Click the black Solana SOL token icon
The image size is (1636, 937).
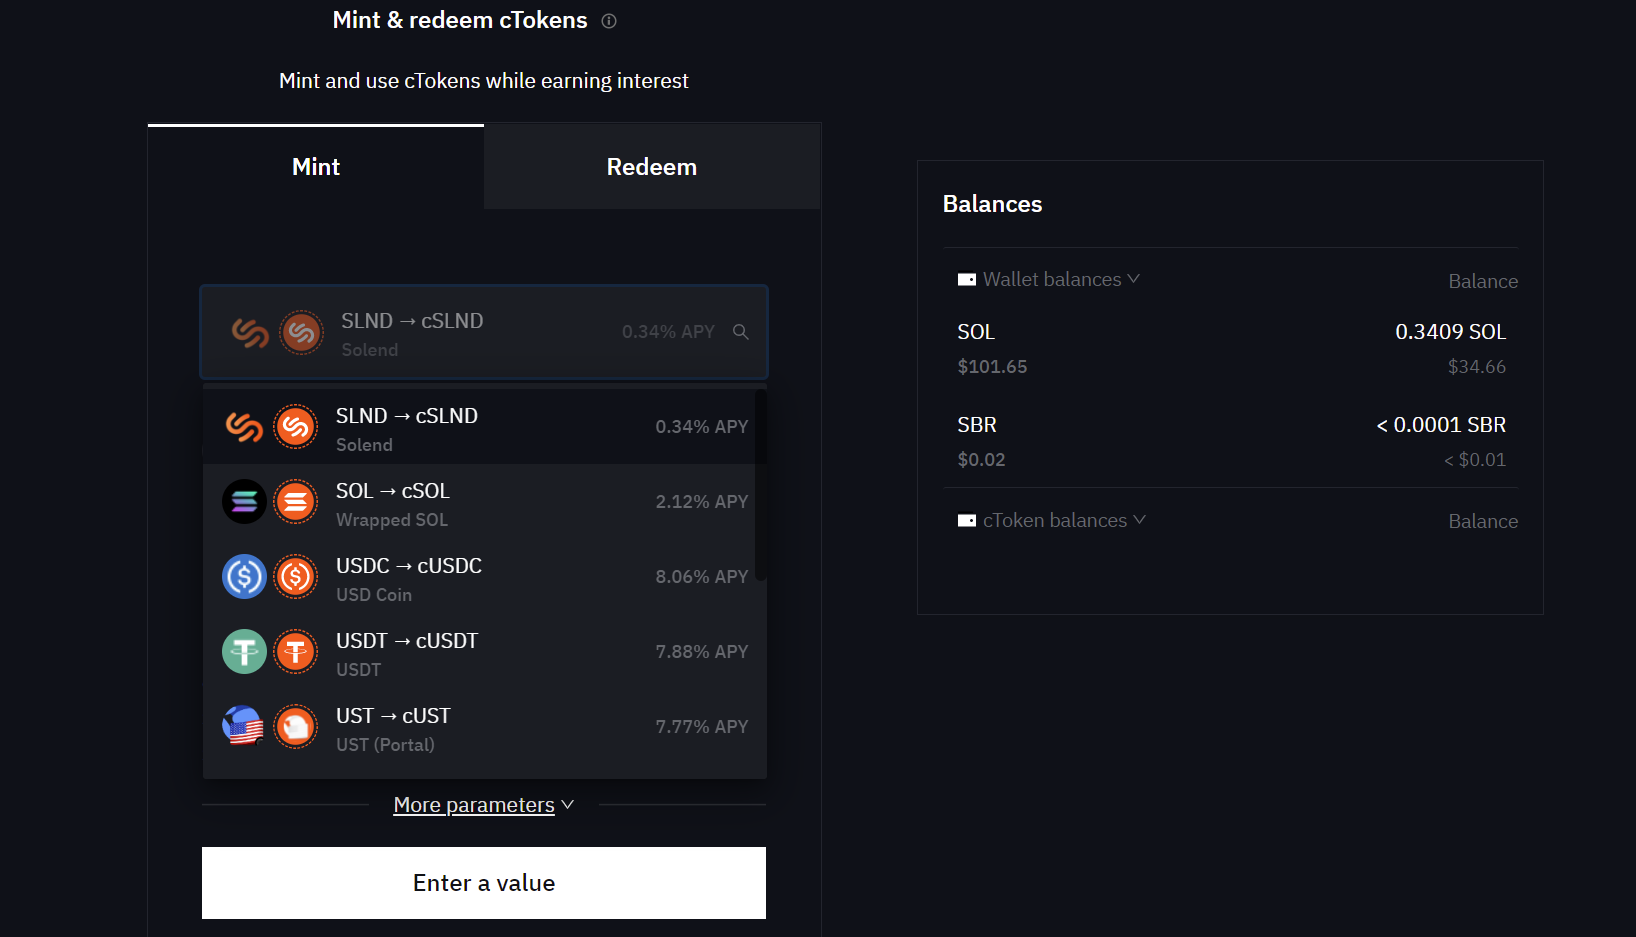[x=244, y=502]
